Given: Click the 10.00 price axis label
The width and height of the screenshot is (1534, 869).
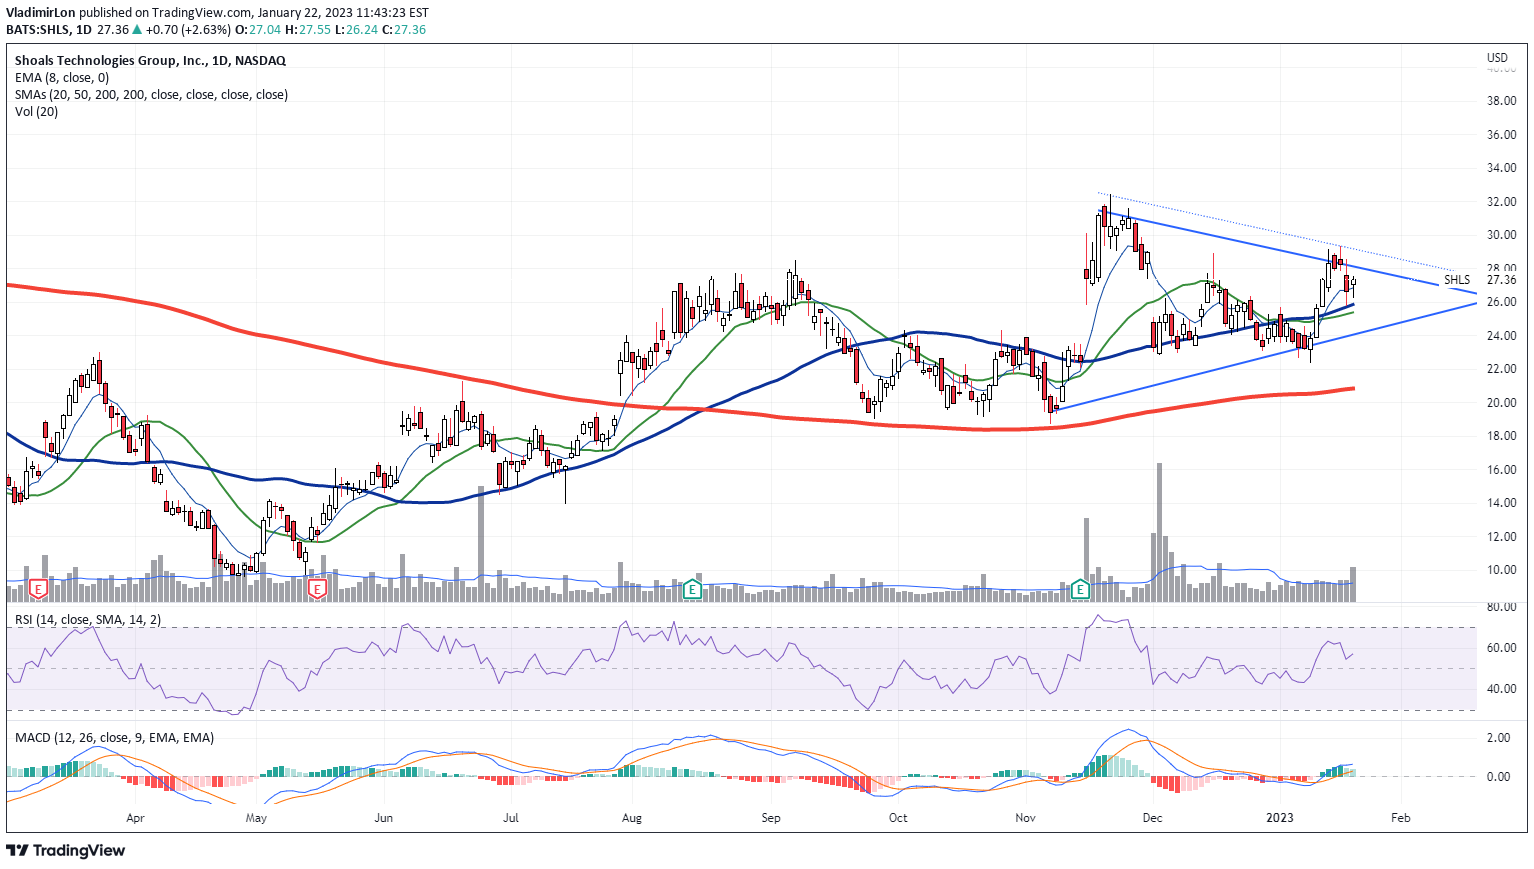Looking at the screenshot, I should pyautogui.click(x=1501, y=570).
